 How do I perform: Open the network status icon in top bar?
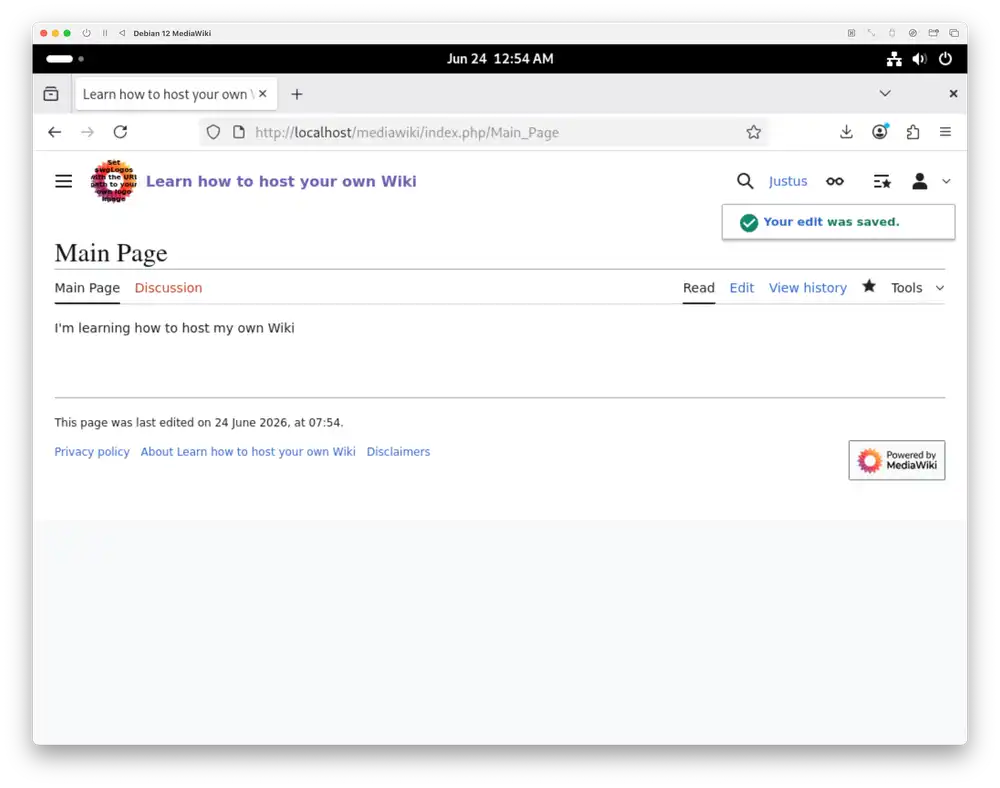(894, 59)
